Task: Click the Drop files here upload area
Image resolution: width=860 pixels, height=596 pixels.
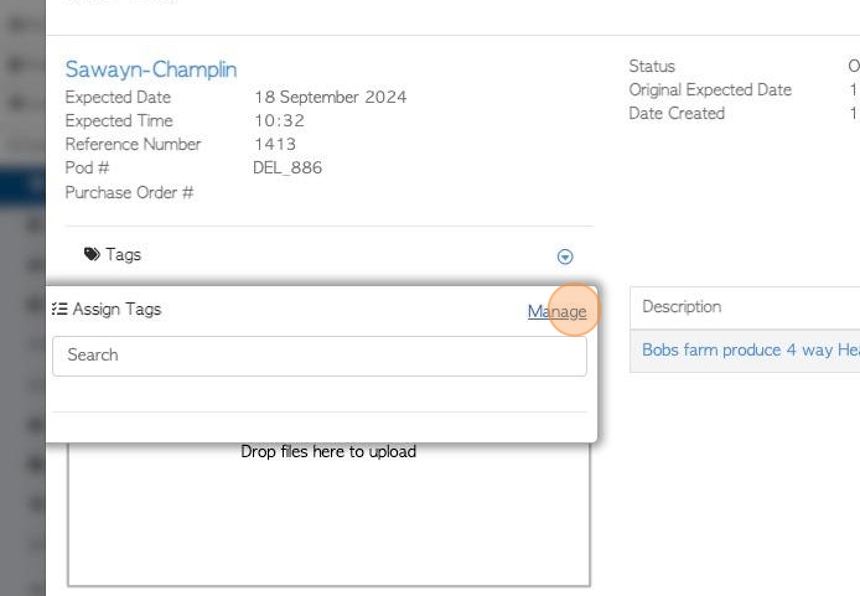Action: click(x=329, y=514)
